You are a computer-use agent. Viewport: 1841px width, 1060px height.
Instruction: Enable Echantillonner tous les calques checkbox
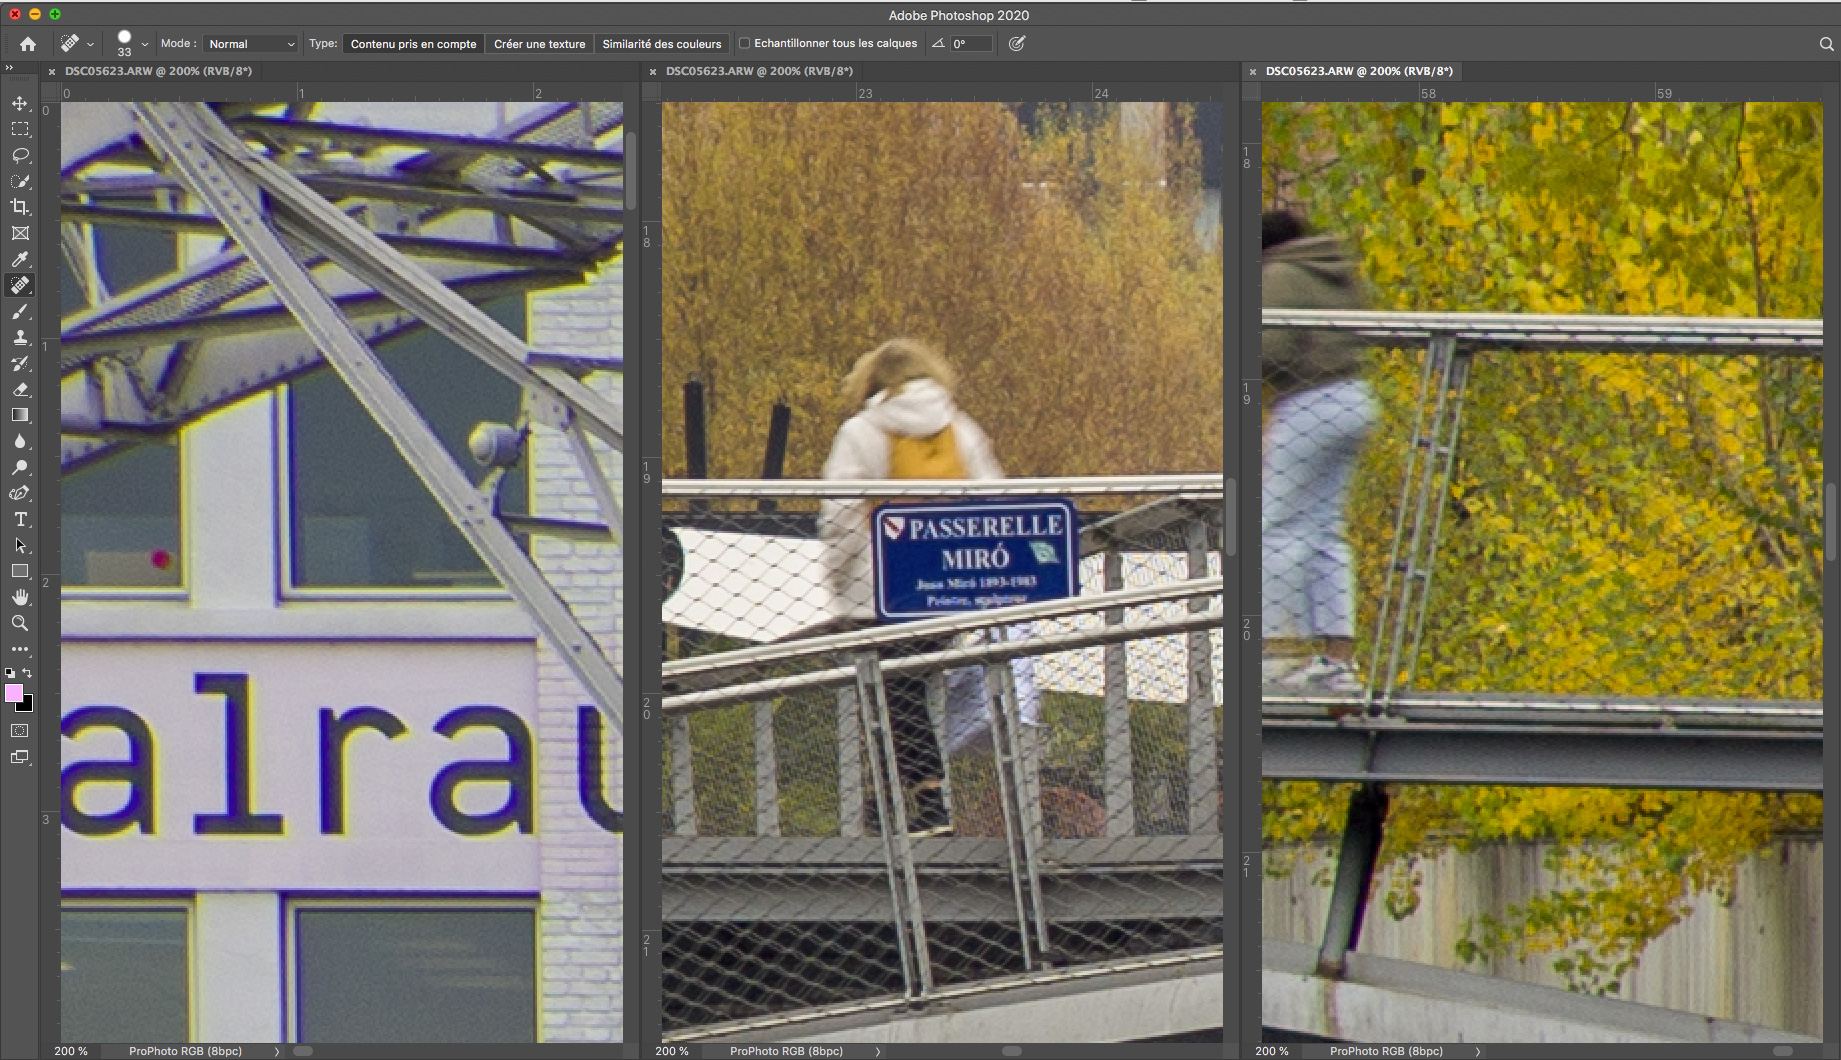(744, 44)
